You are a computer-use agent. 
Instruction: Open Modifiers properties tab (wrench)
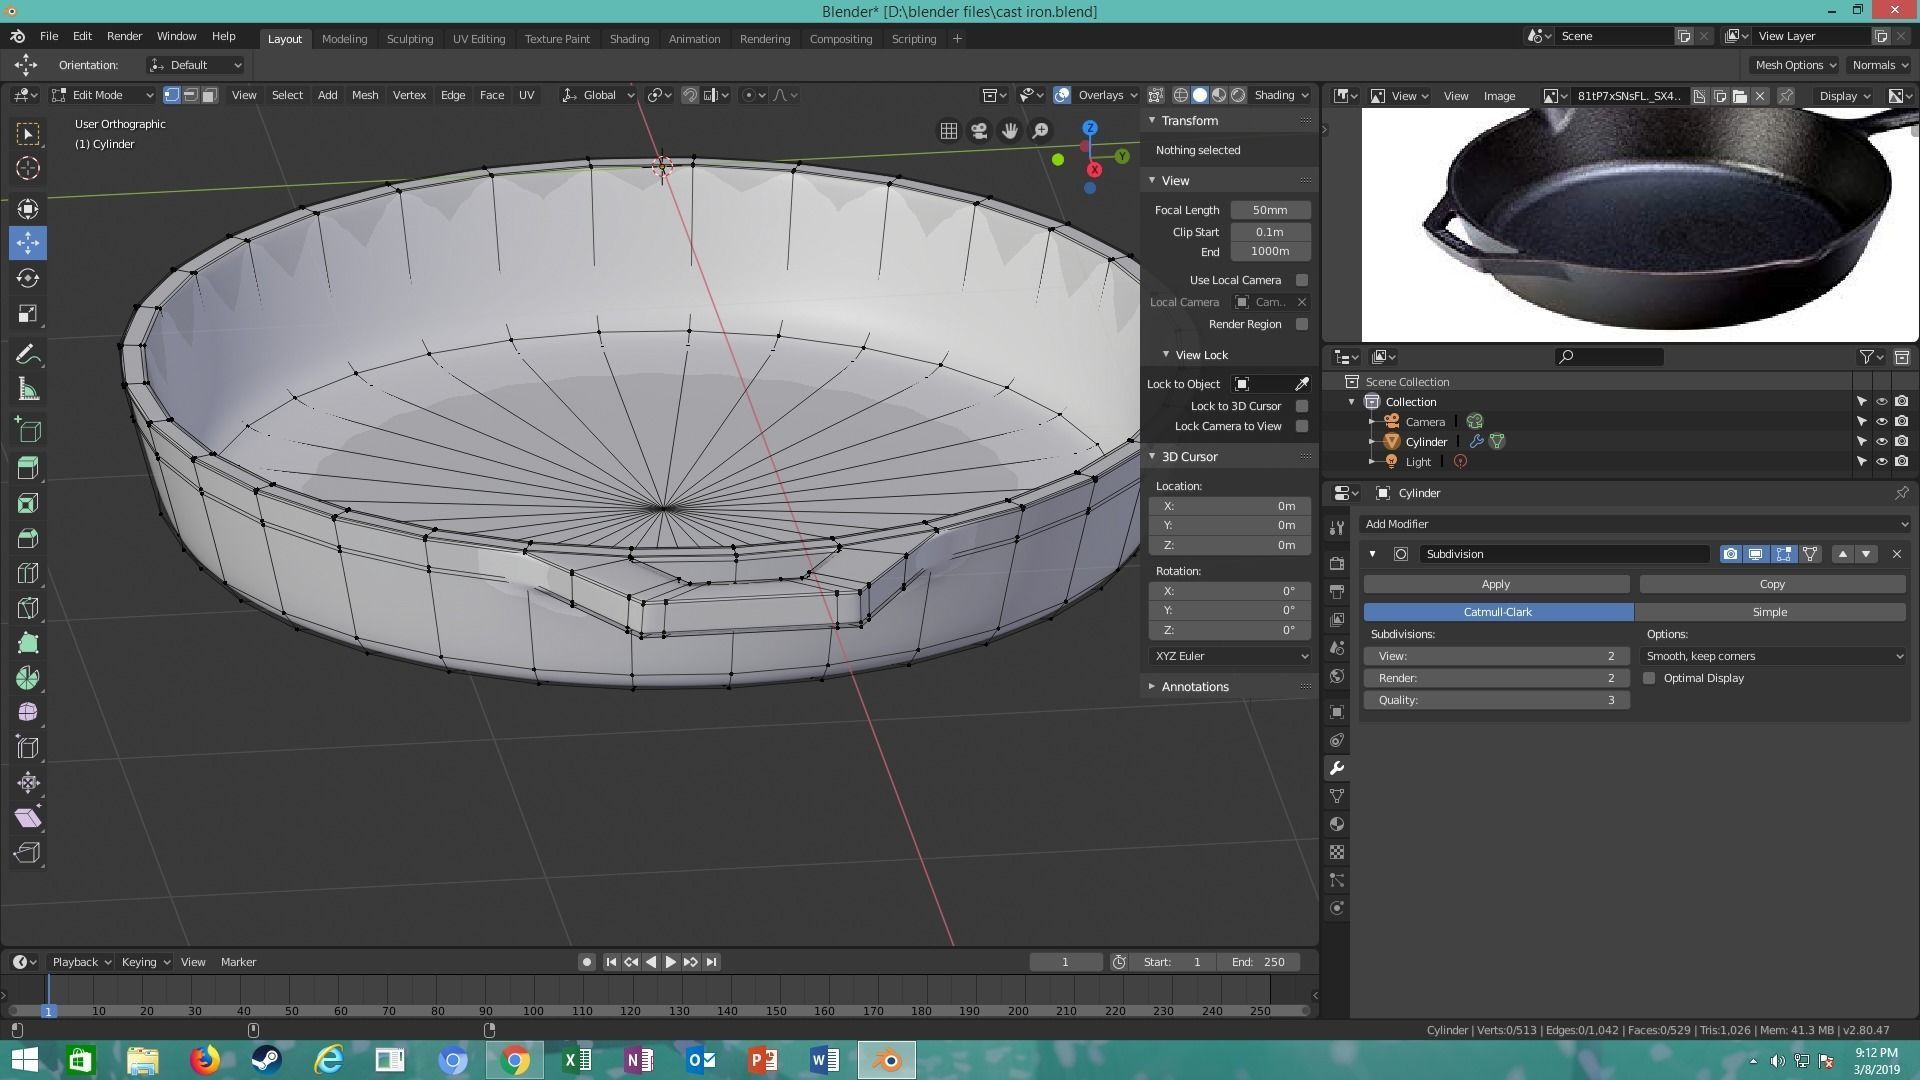1337,768
